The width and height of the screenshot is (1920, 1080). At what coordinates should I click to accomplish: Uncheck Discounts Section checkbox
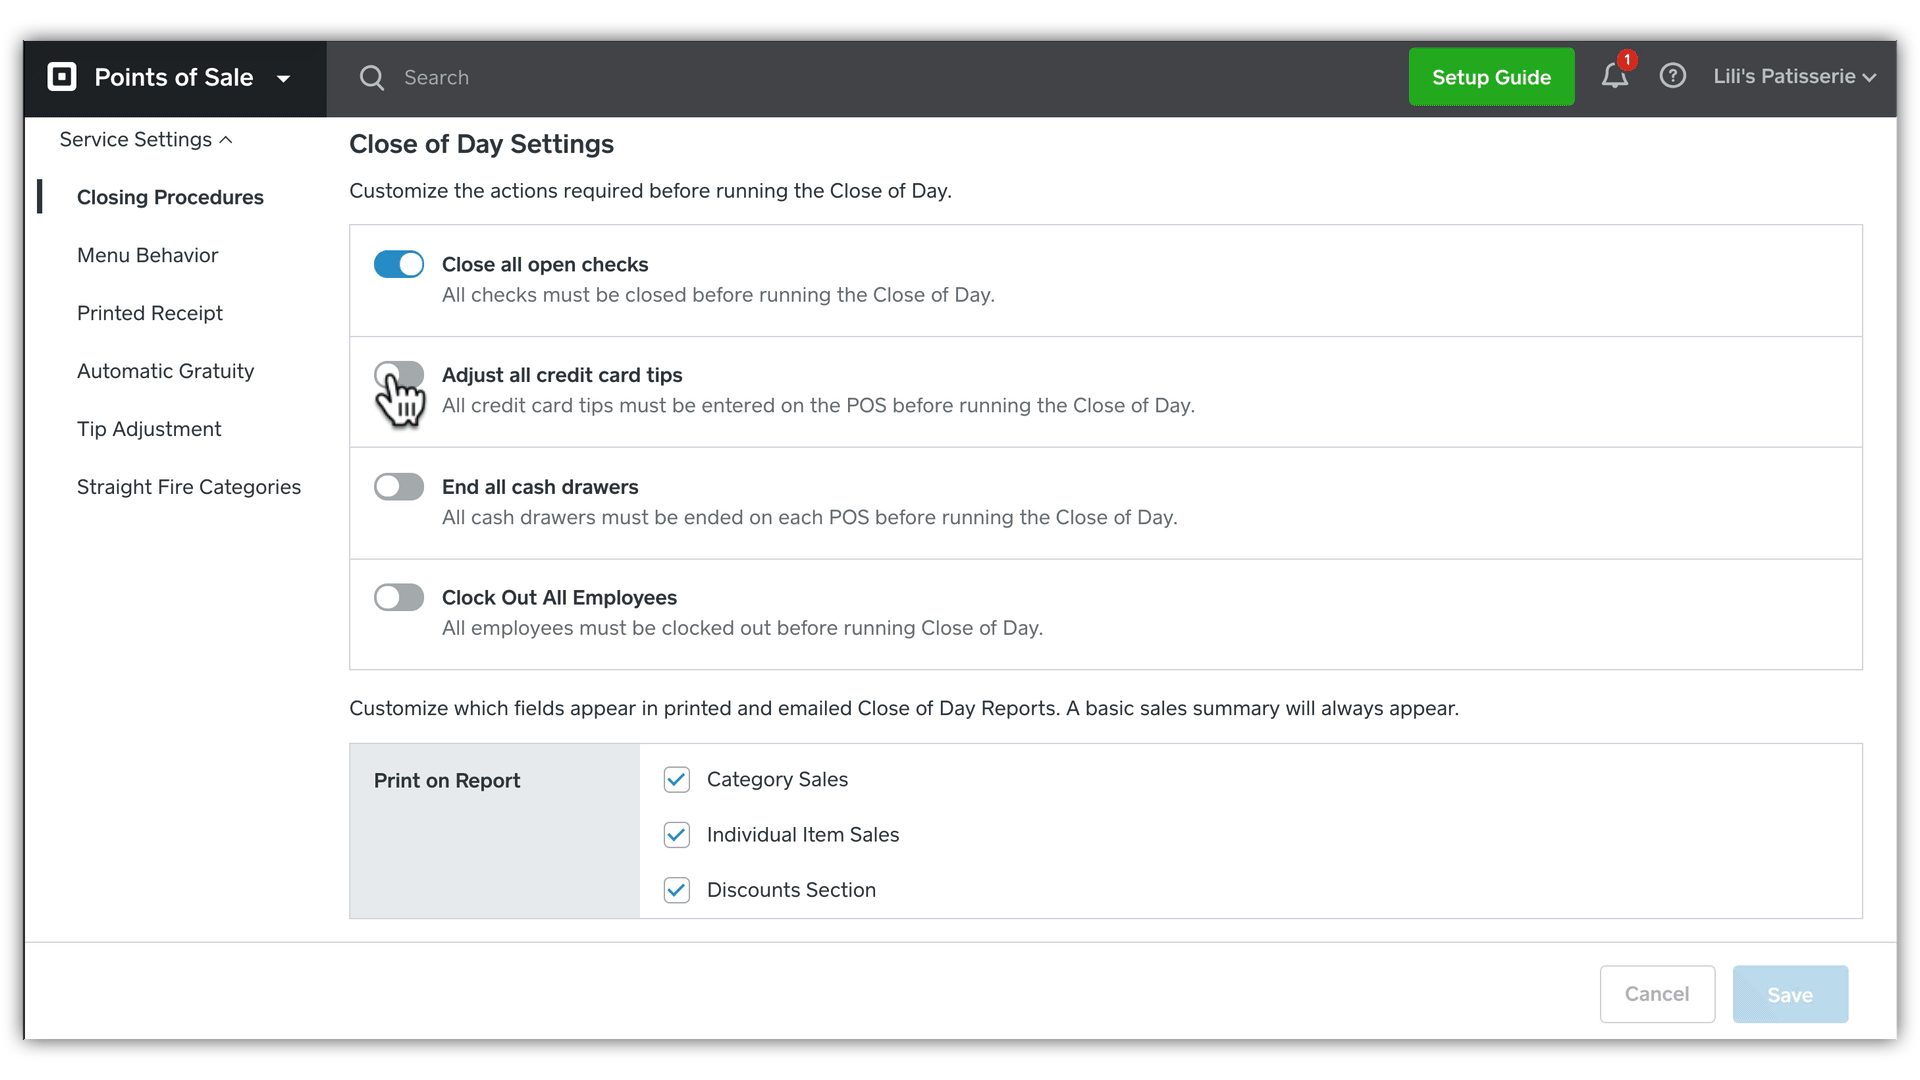point(677,890)
